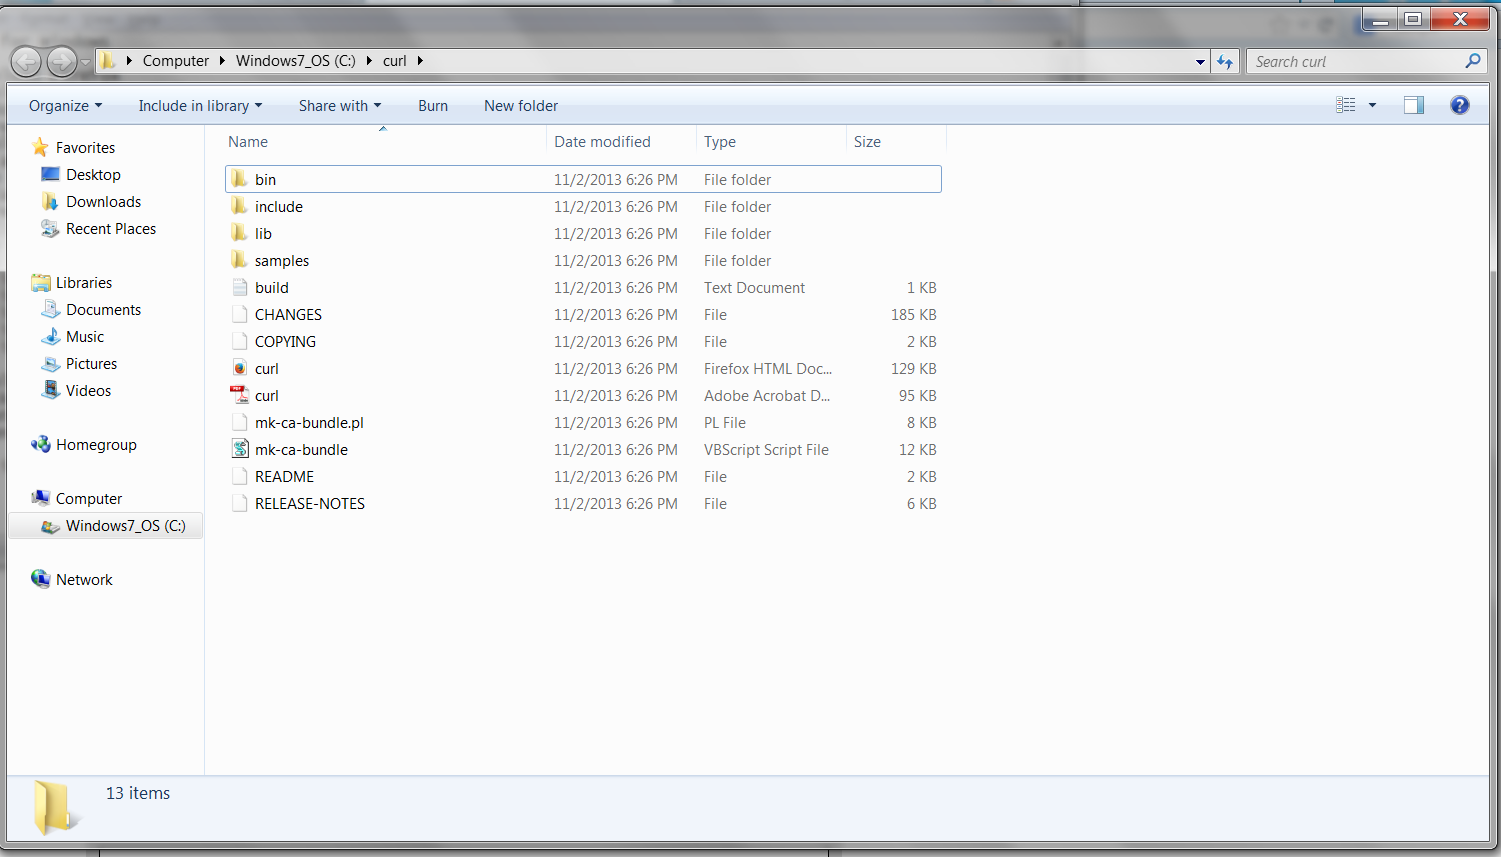Open the recent pages dropdown arrow

pyautogui.click(x=85, y=62)
